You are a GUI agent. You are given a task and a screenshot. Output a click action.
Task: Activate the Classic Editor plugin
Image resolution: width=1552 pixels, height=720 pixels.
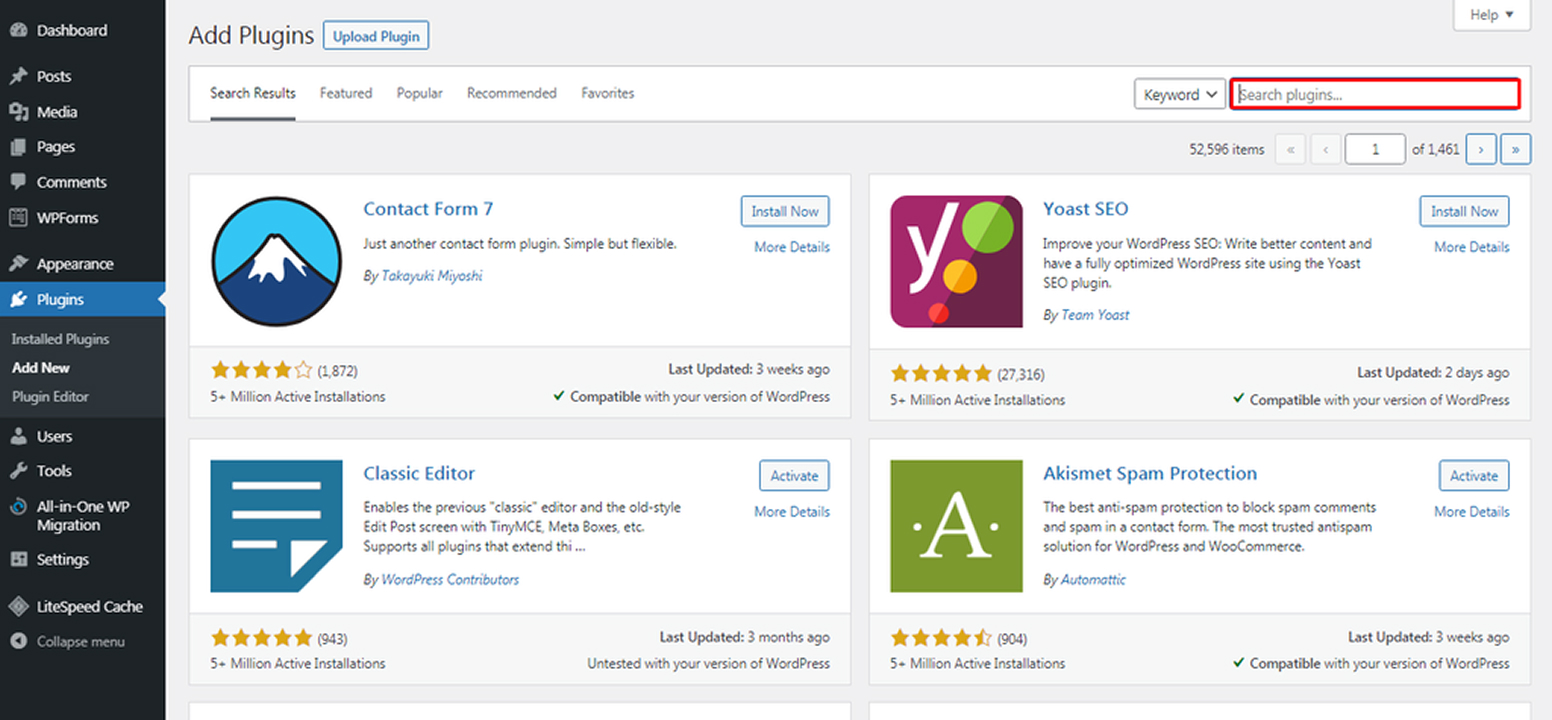793,475
